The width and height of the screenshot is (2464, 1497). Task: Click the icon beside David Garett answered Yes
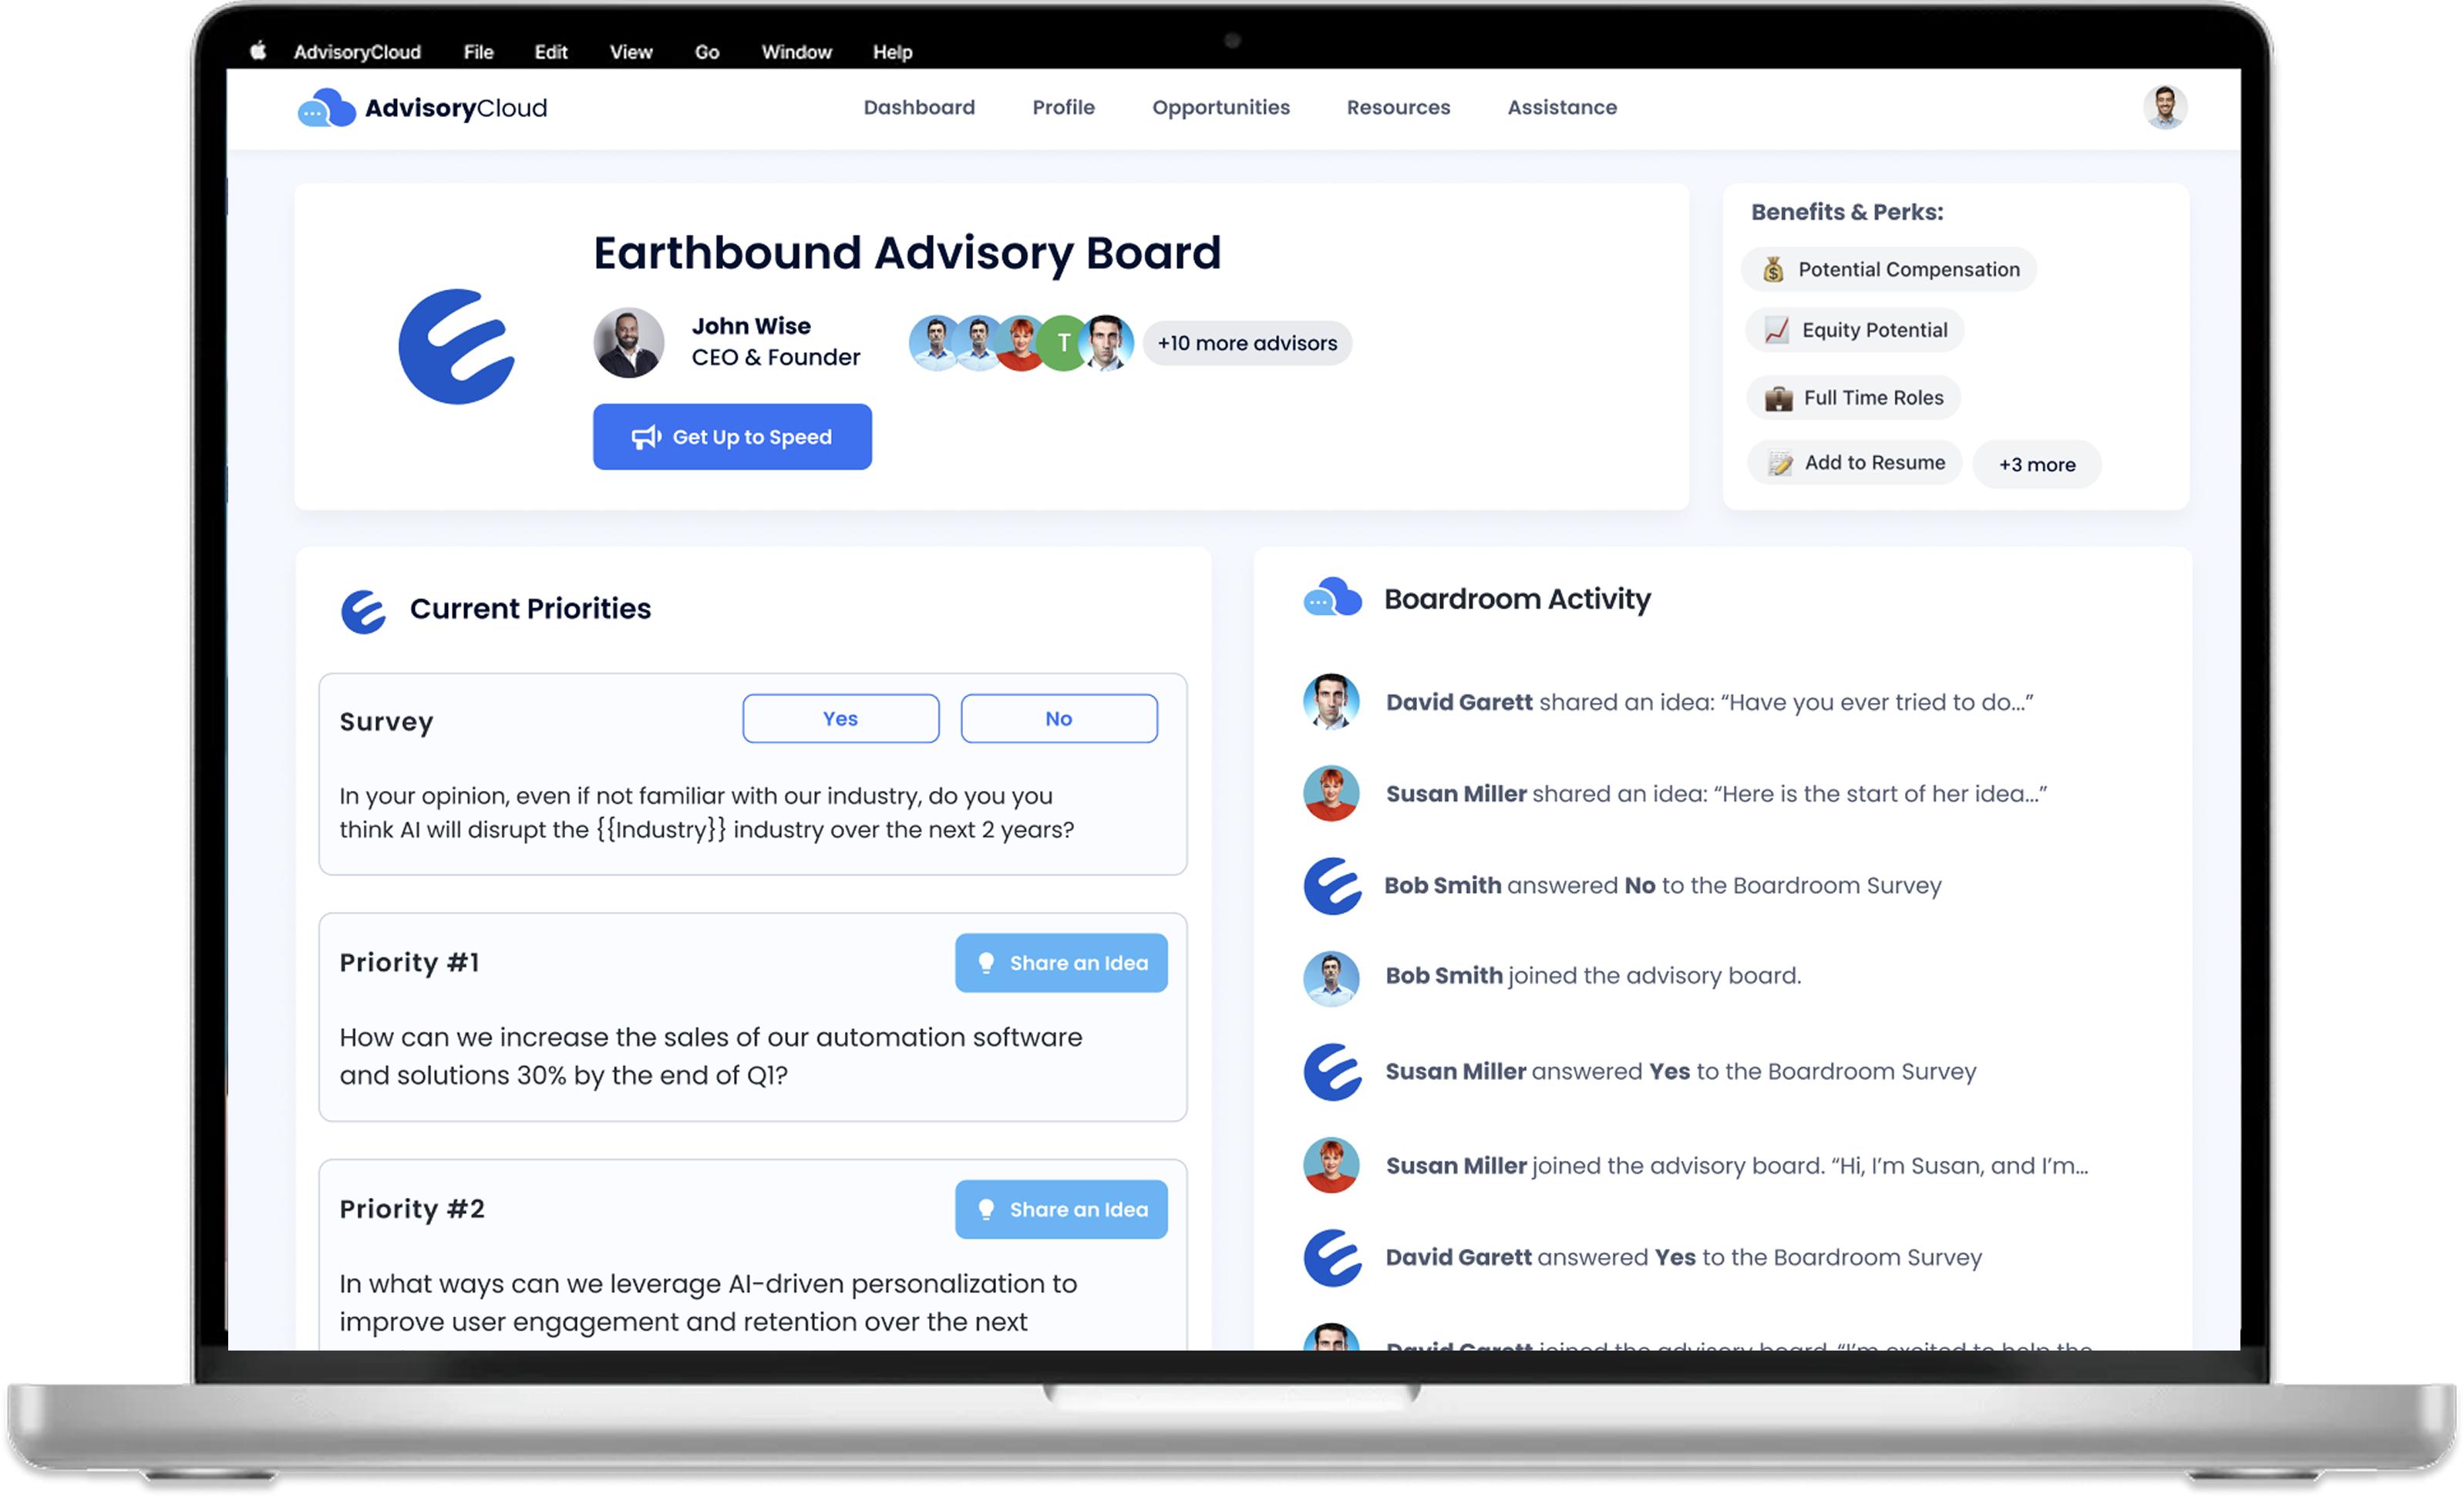click(x=1332, y=1257)
